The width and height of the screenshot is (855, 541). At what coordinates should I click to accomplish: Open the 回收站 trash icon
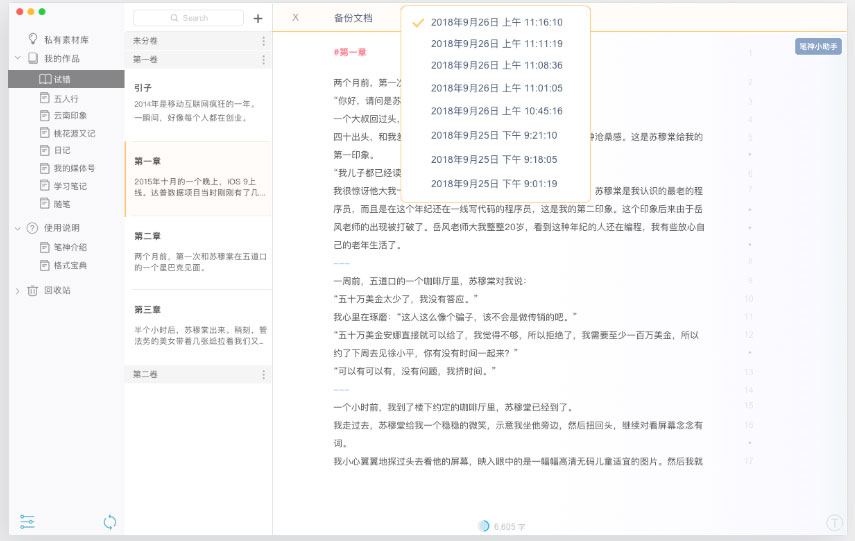click(x=33, y=290)
